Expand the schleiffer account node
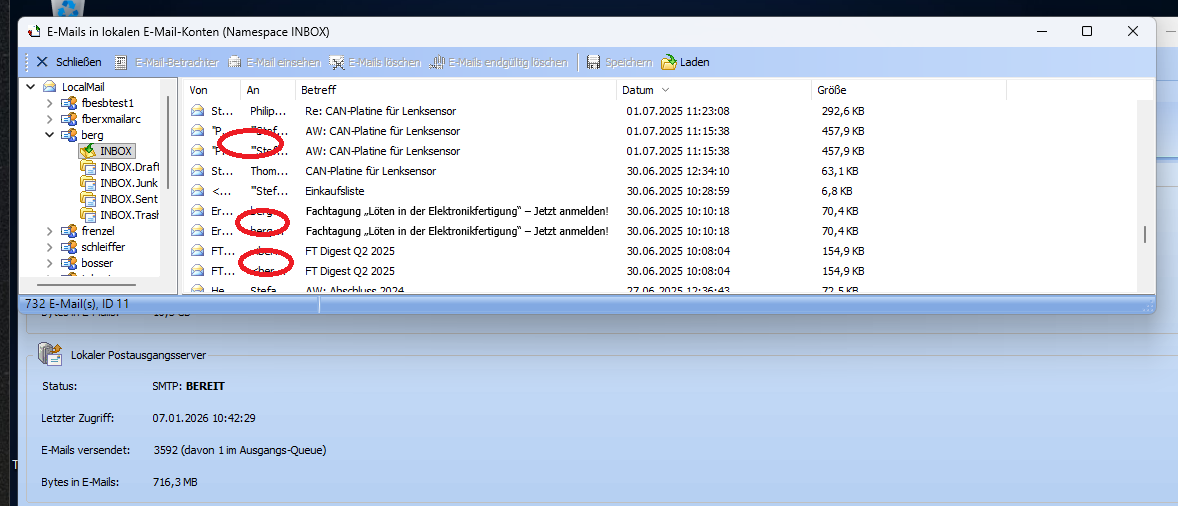This screenshot has height=506, width=1178. tap(50, 247)
